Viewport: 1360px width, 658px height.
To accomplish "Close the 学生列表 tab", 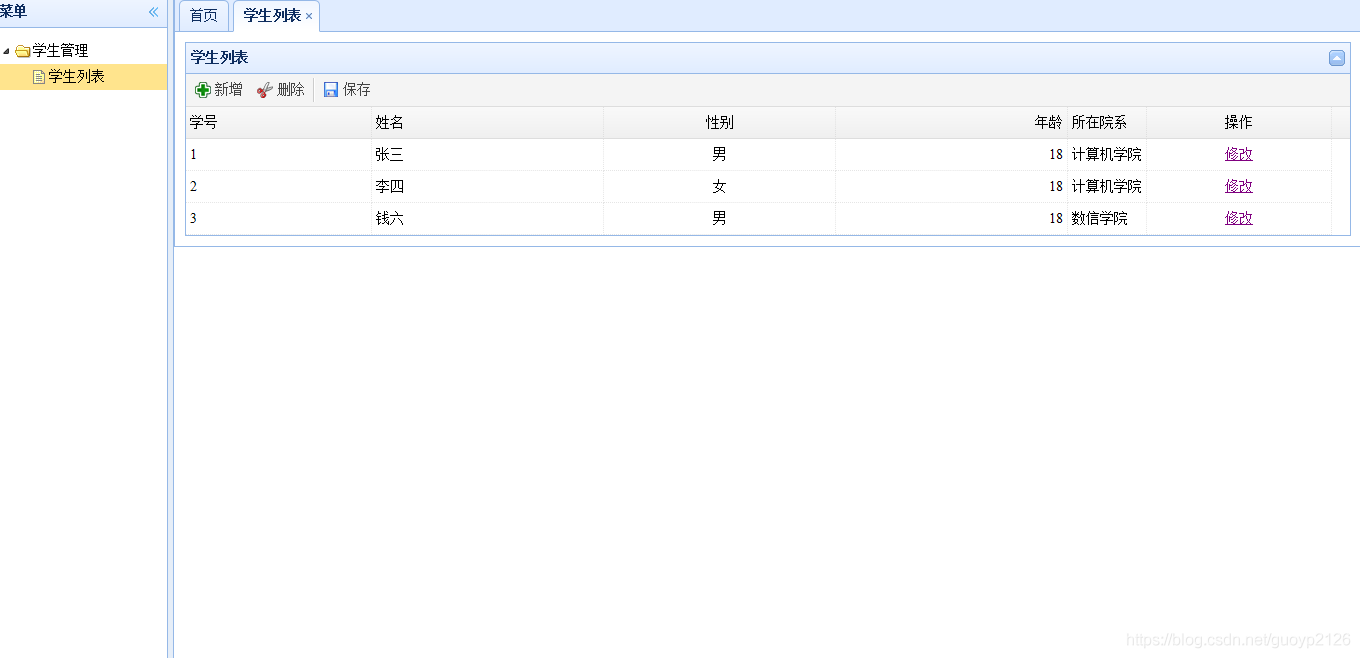I will click(309, 17).
